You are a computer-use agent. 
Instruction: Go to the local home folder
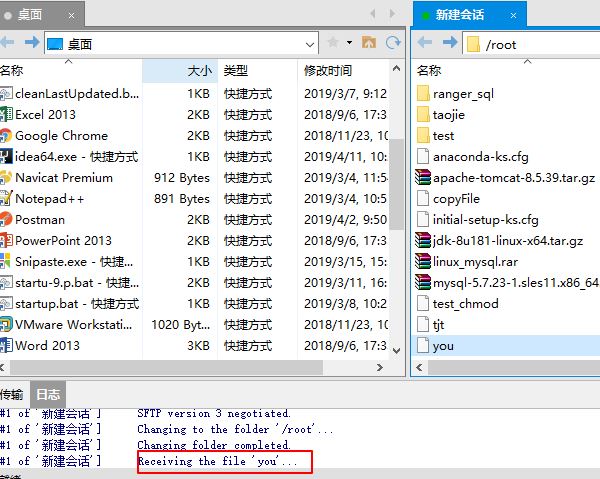[369, 43]
